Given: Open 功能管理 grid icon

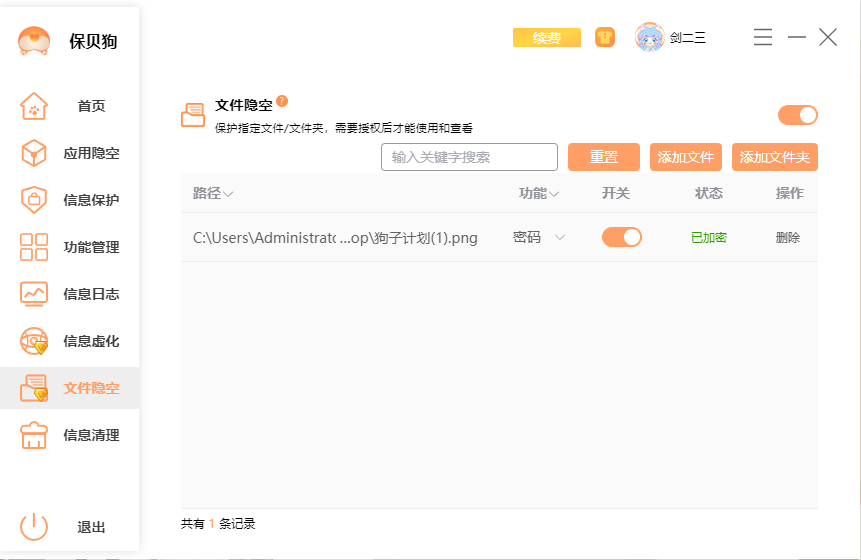Looking at the screenshot, I should tap(34, 247).
